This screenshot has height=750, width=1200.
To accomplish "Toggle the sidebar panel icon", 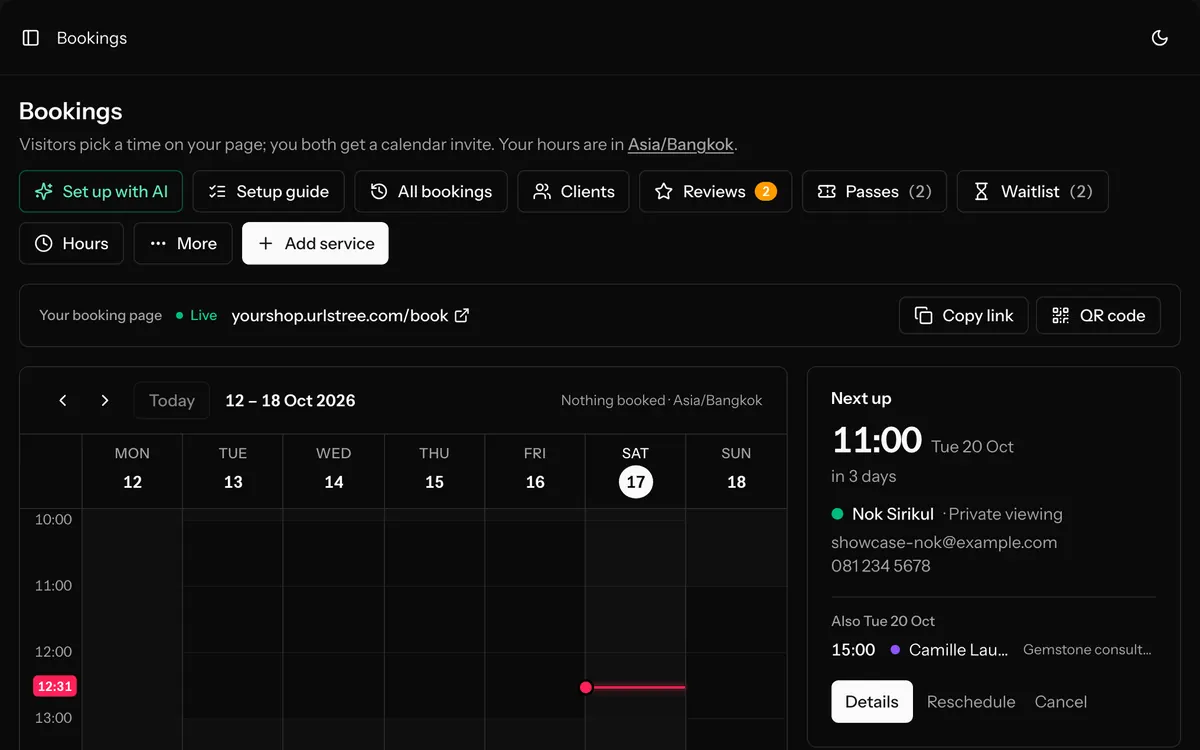I will (31, 38).
